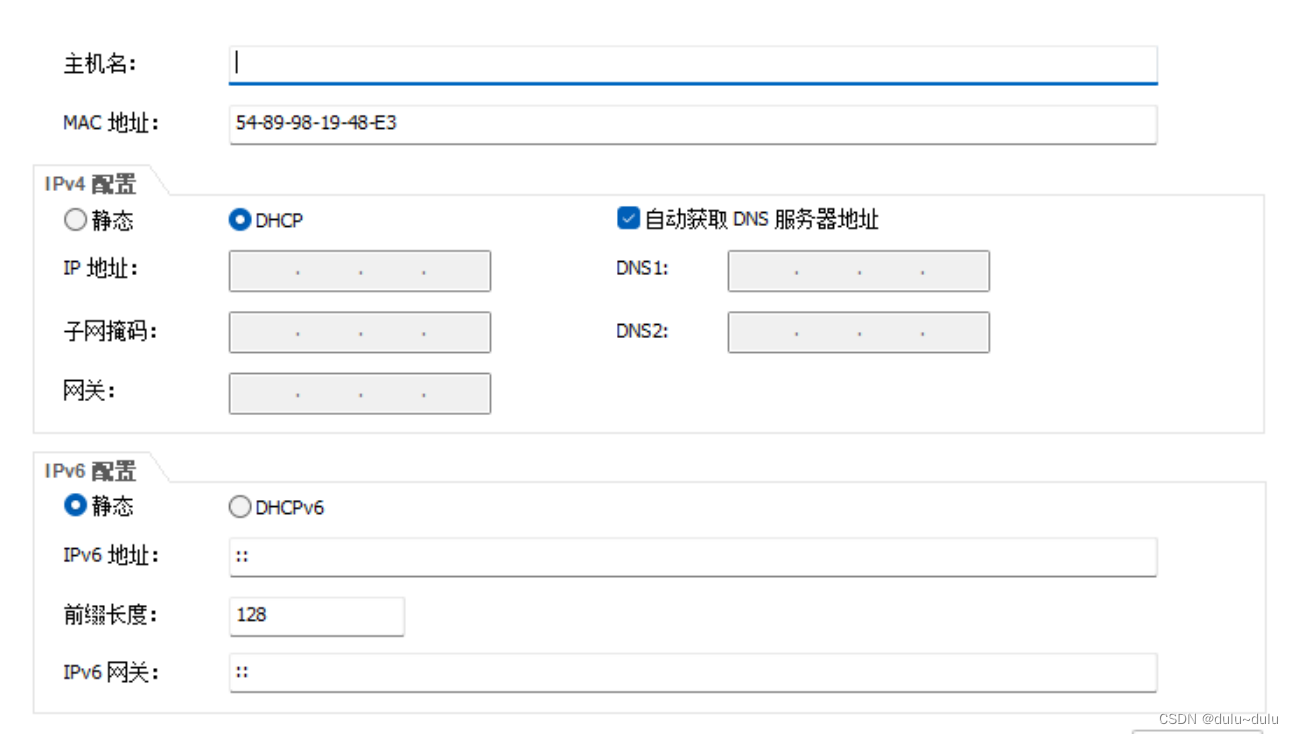The image size is (1294, 734).
Task: Click the IPv6 网关 input field
Action: (x=692, y=672)
